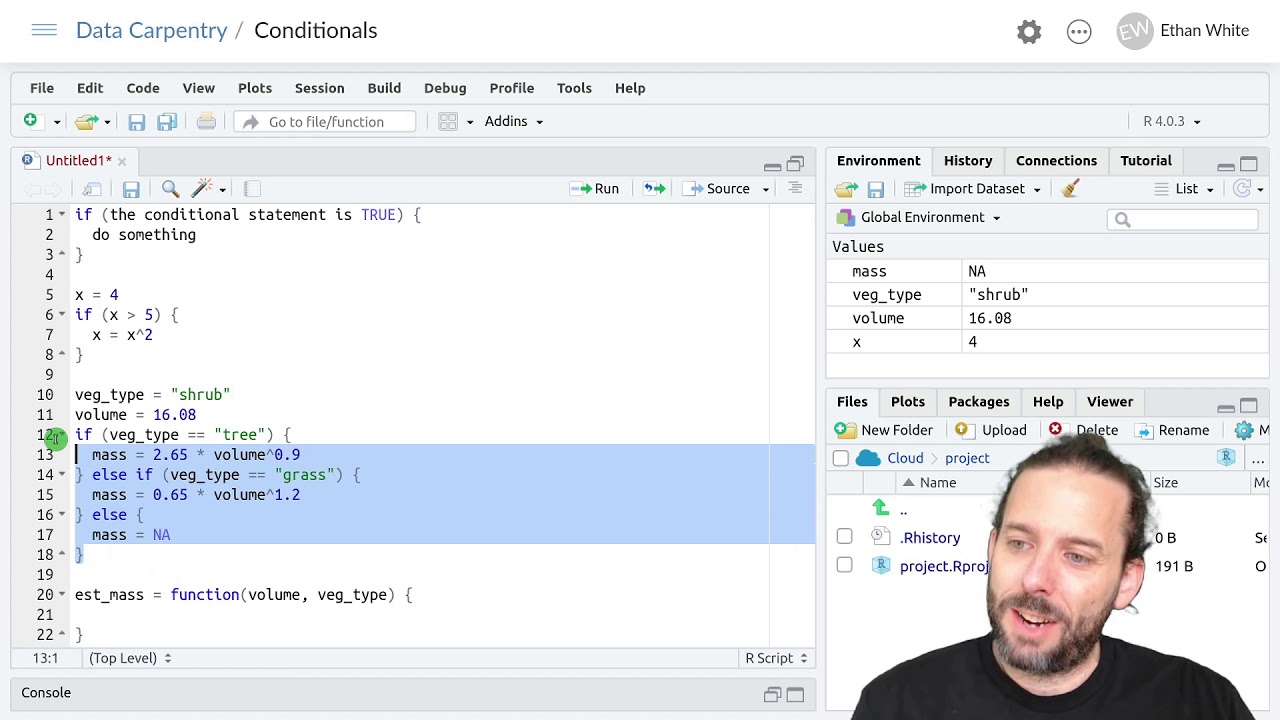Create a New Folder

(884, 430)
